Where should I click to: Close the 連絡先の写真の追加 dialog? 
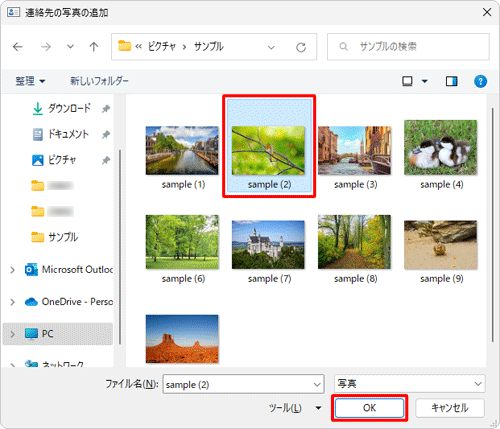point(487,12)
